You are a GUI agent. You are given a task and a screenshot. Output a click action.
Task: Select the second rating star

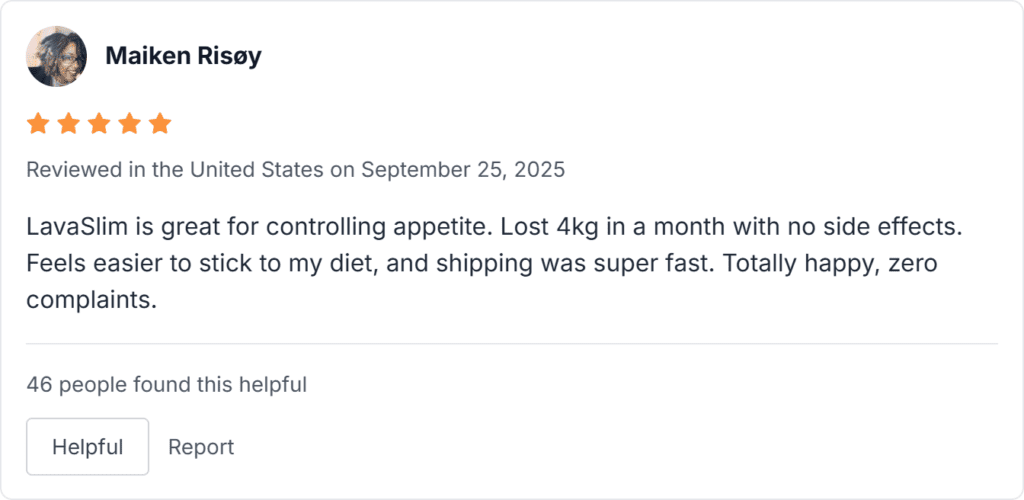point(69,124)
